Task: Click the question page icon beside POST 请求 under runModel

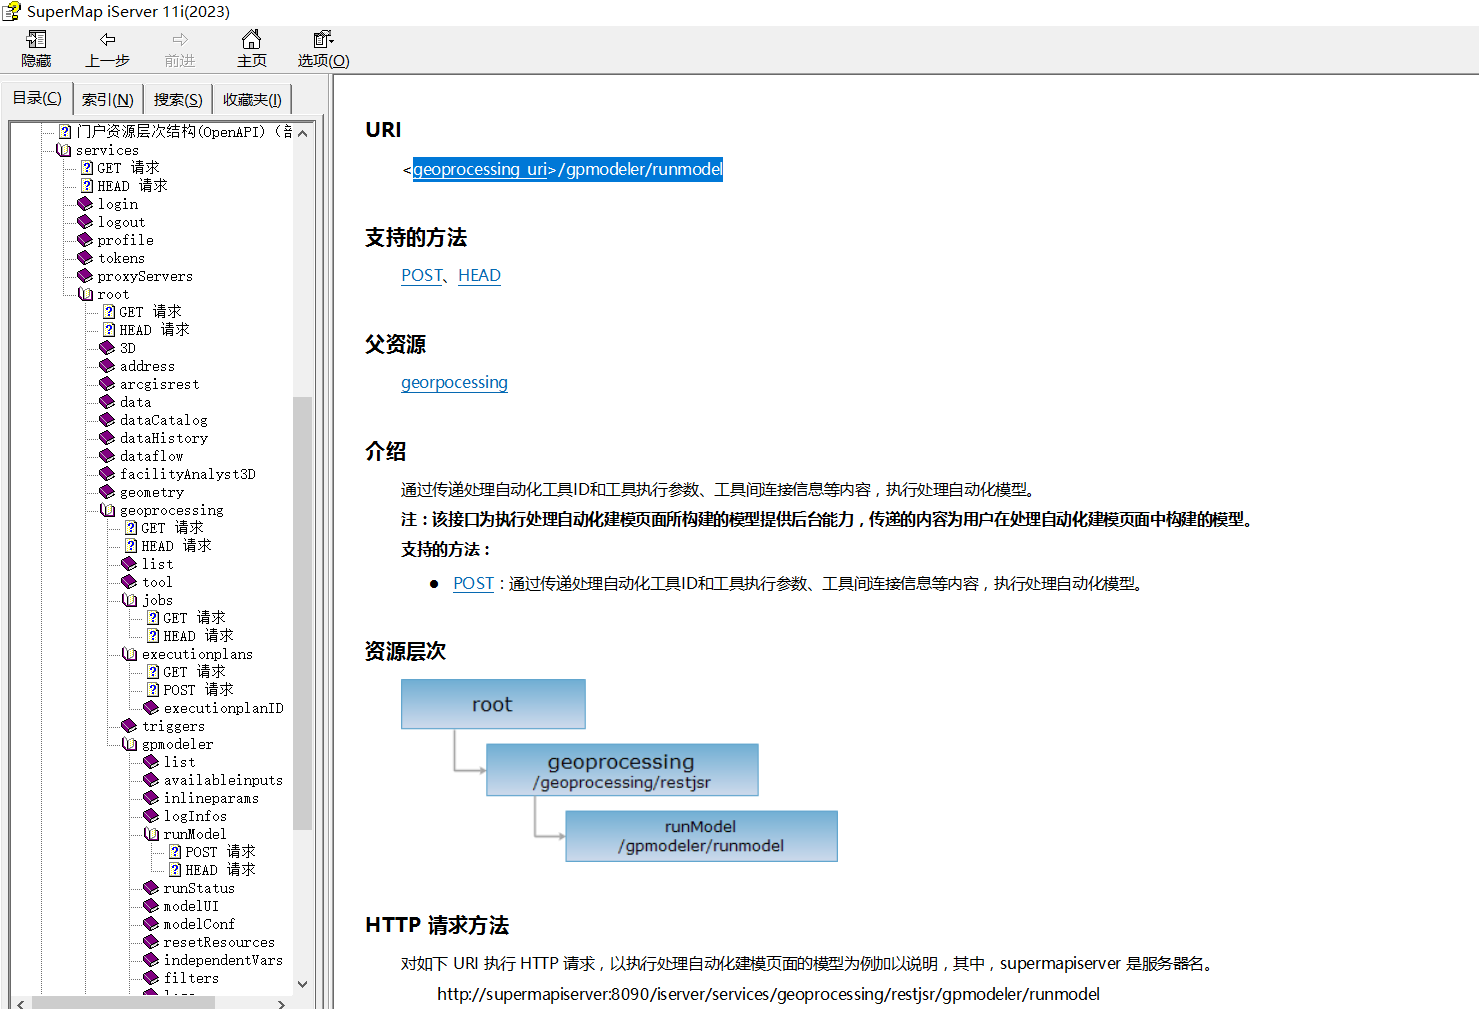Action: click(x=175, y=852)
